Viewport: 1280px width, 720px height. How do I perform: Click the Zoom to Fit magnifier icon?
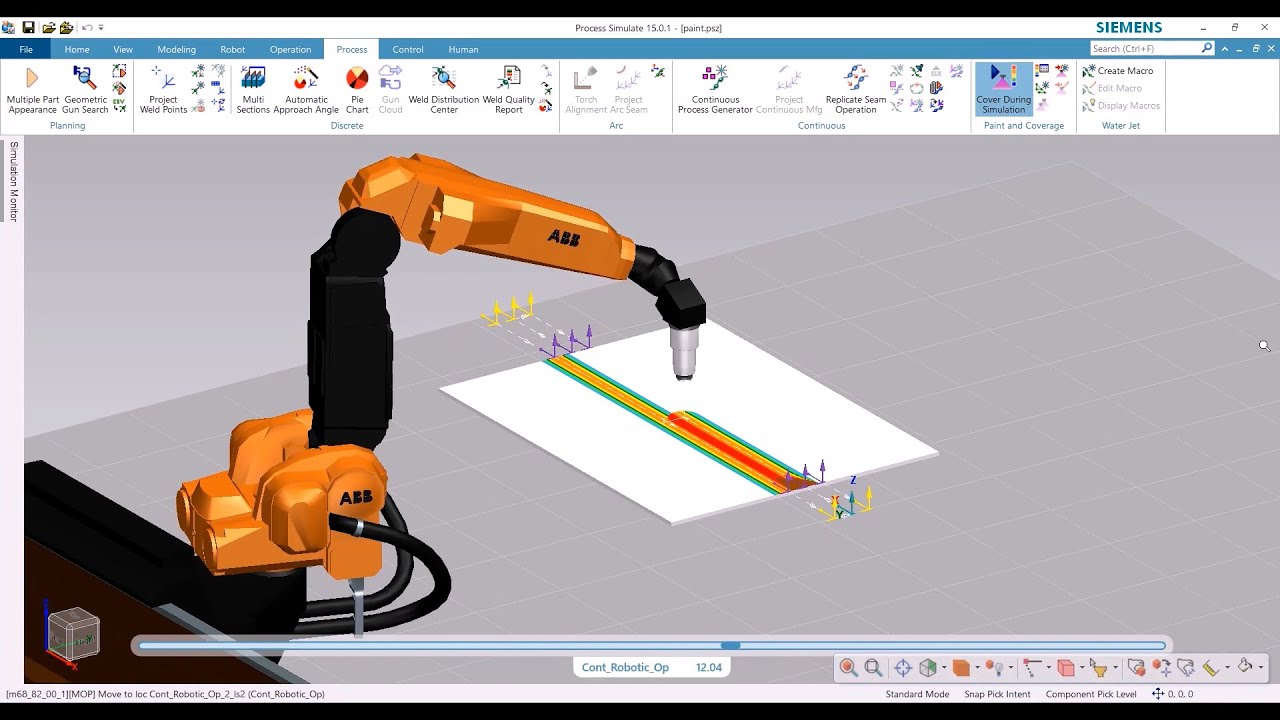873,667
